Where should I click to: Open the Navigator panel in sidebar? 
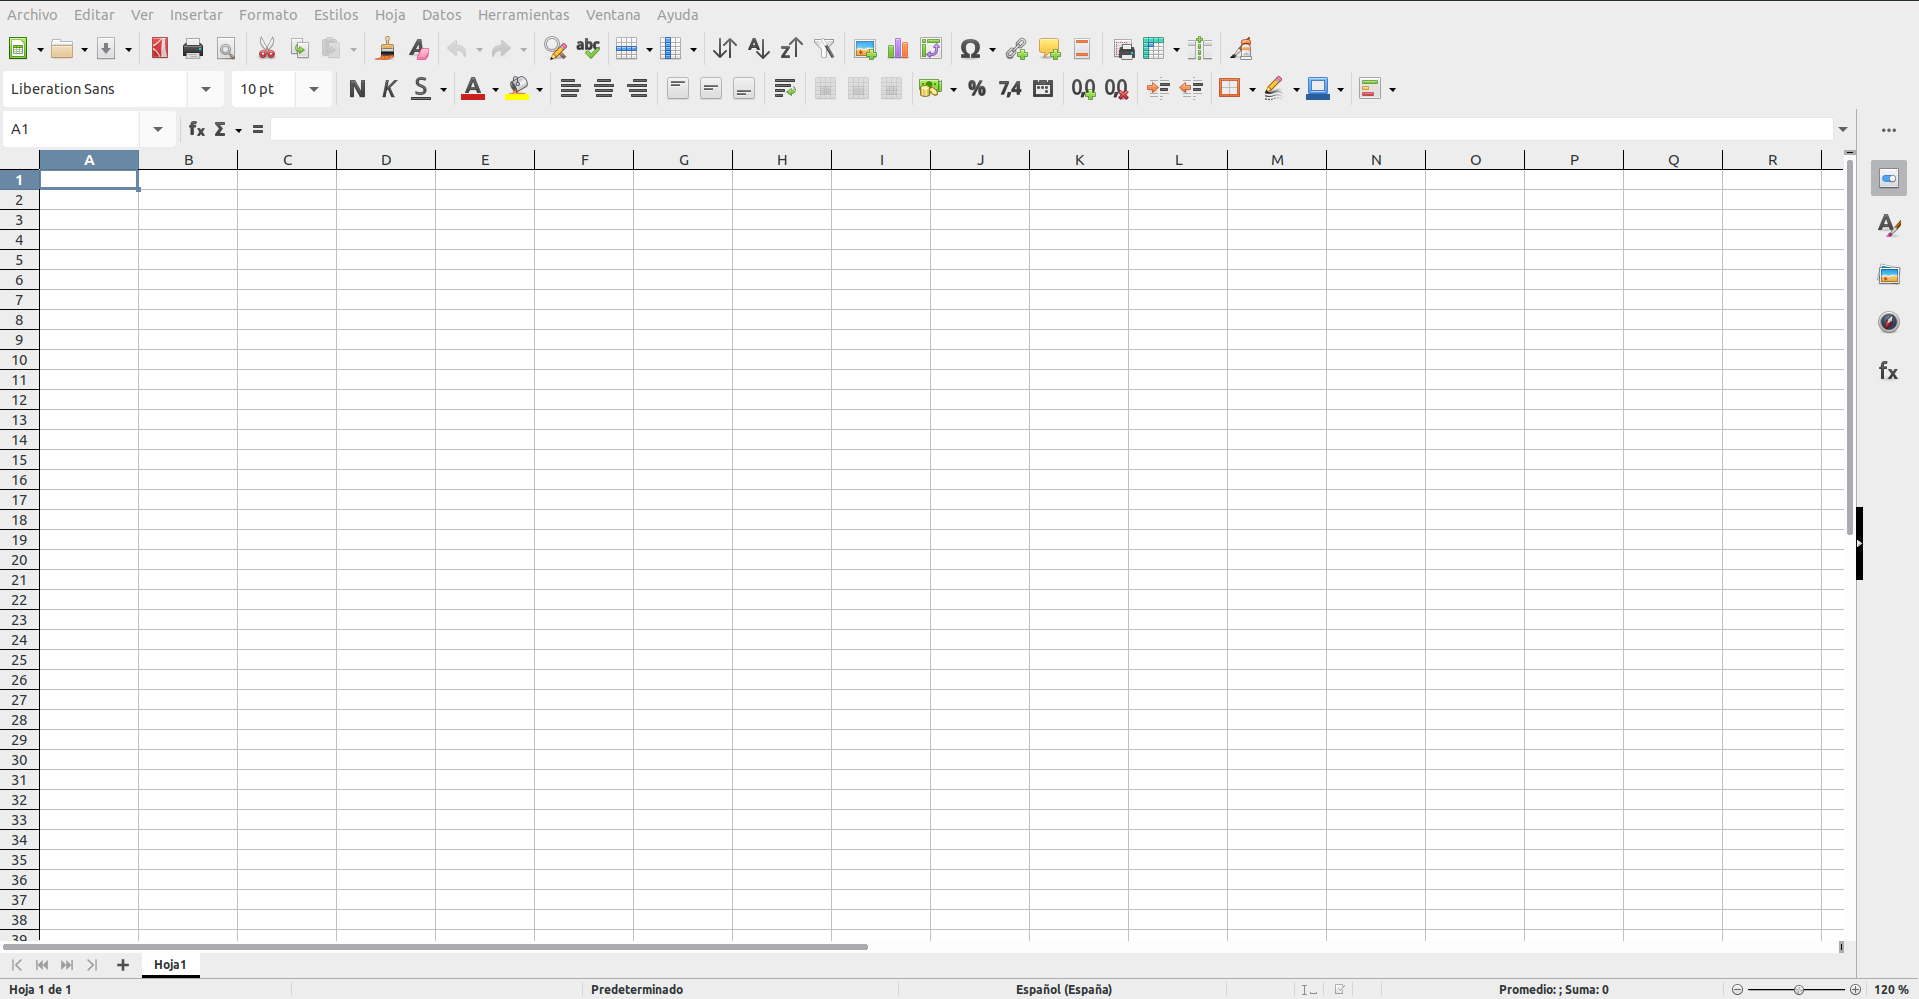coord(1888,323)
